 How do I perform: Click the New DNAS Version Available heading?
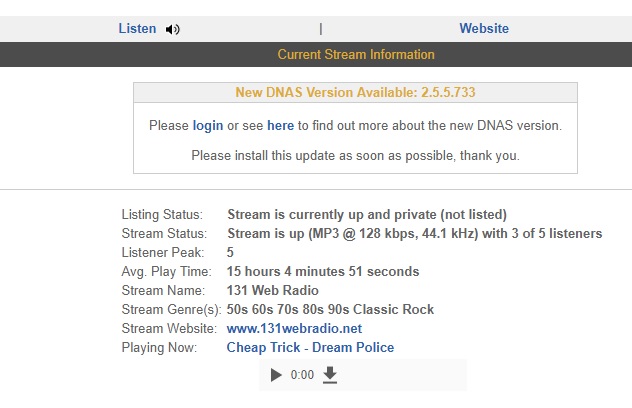tap(355, 93)
